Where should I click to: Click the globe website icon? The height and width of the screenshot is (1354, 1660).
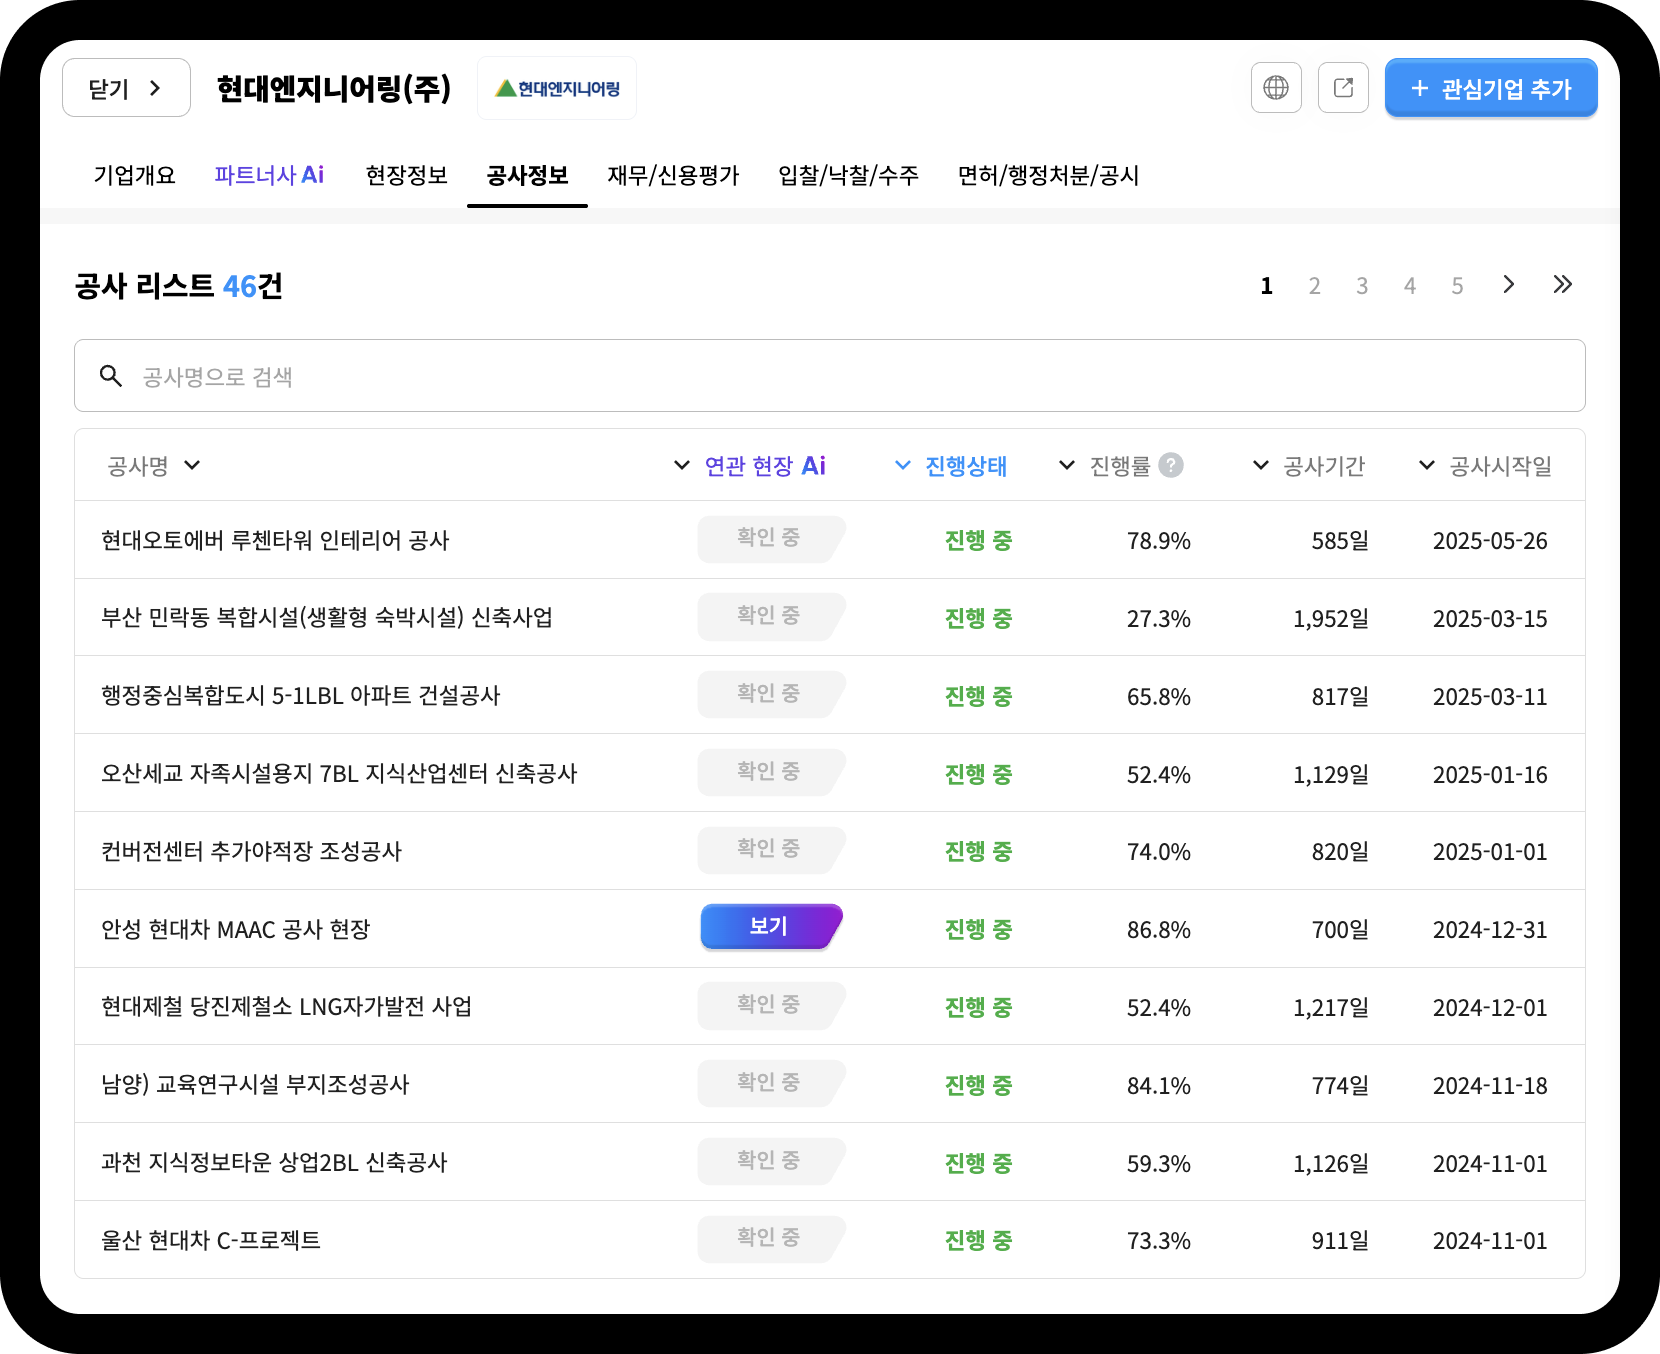pos(1276,88)
